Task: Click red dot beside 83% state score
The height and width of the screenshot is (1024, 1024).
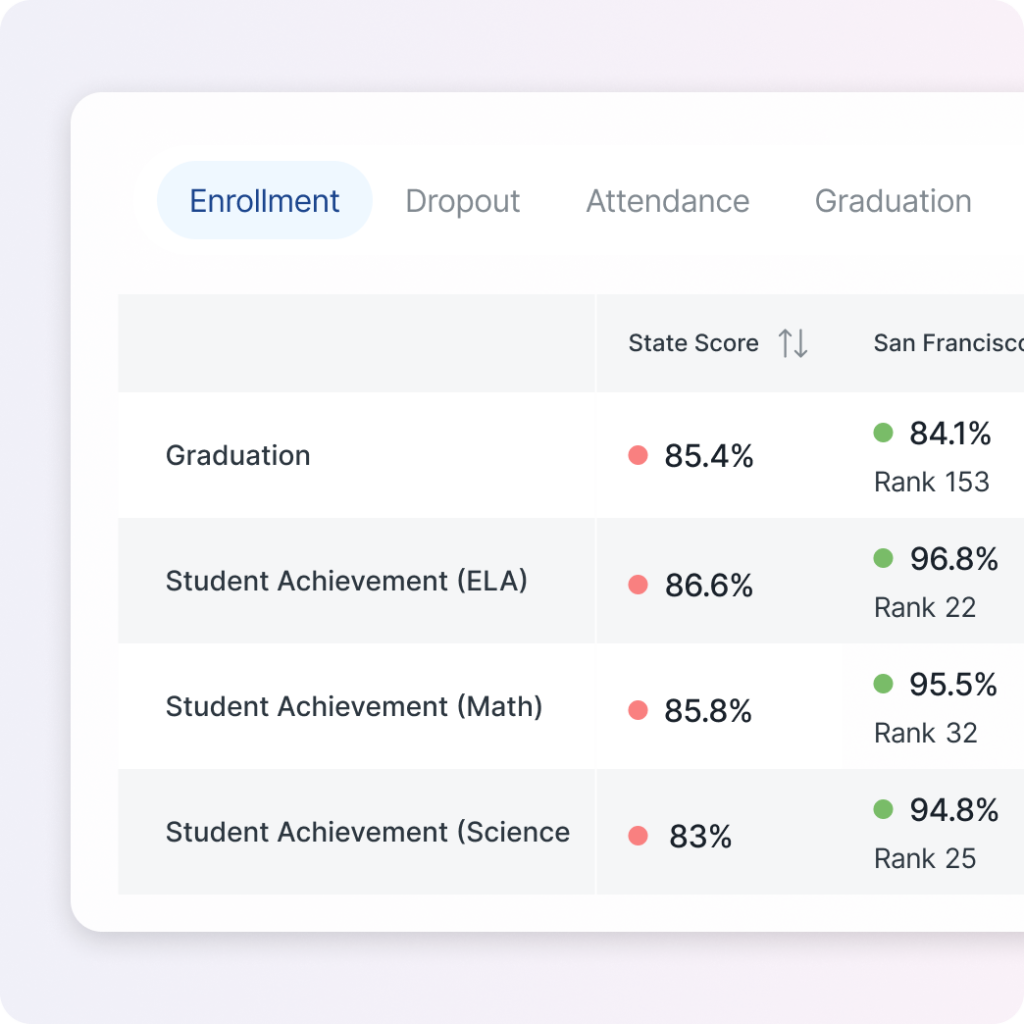Action: click(638, 836)
